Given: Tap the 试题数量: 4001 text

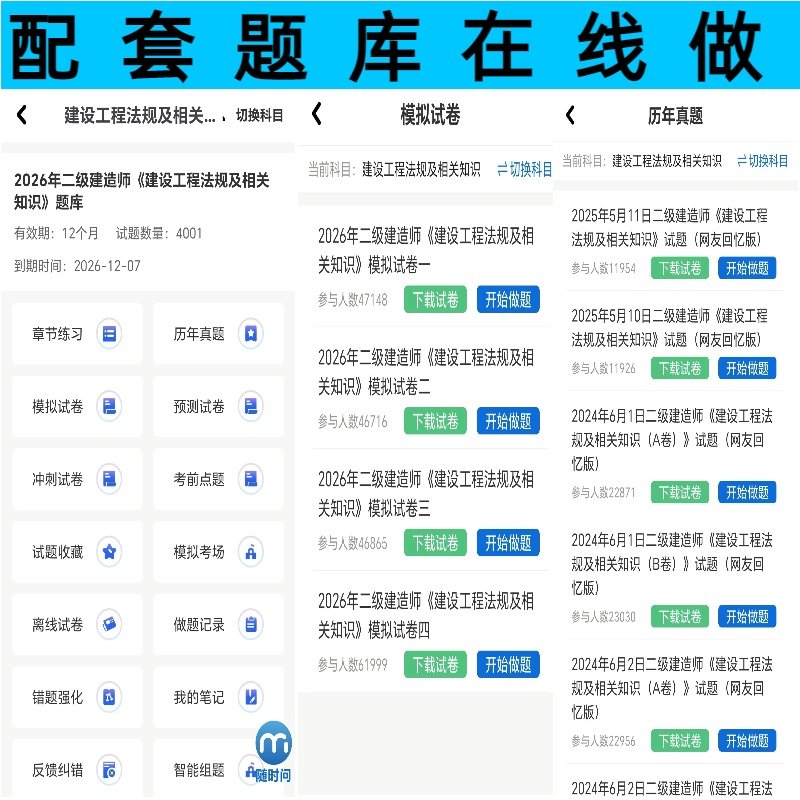Looking at the screenshot, I should point(159,233).
